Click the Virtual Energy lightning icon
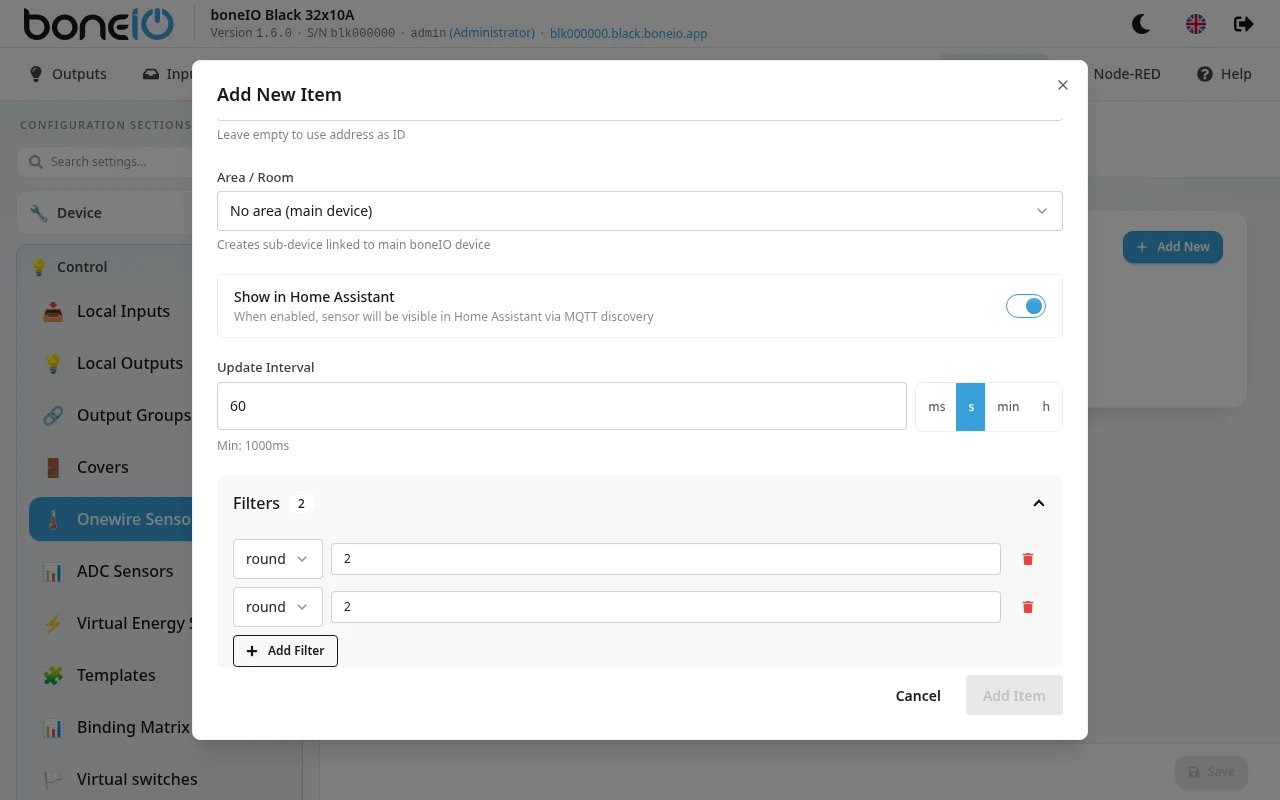 53,623
